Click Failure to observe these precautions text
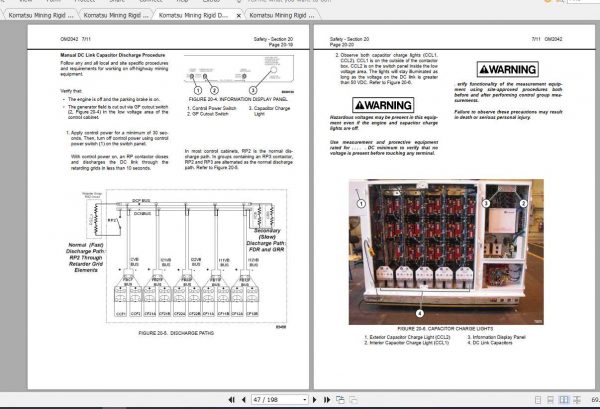 [508, 115]
